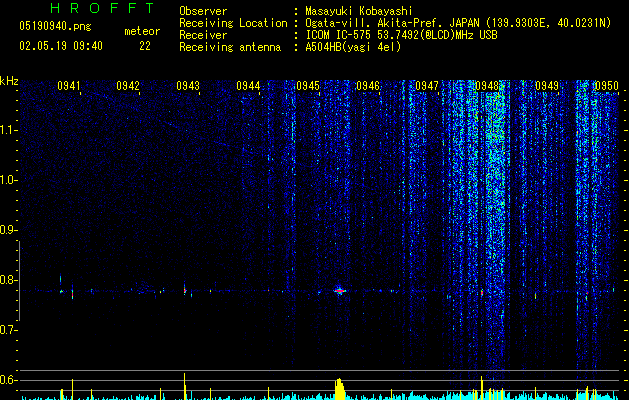This screenshot has width=629, height=400.
Task: Click antenna value A504HB(yagi 4el)
Action: coord(353,47)
